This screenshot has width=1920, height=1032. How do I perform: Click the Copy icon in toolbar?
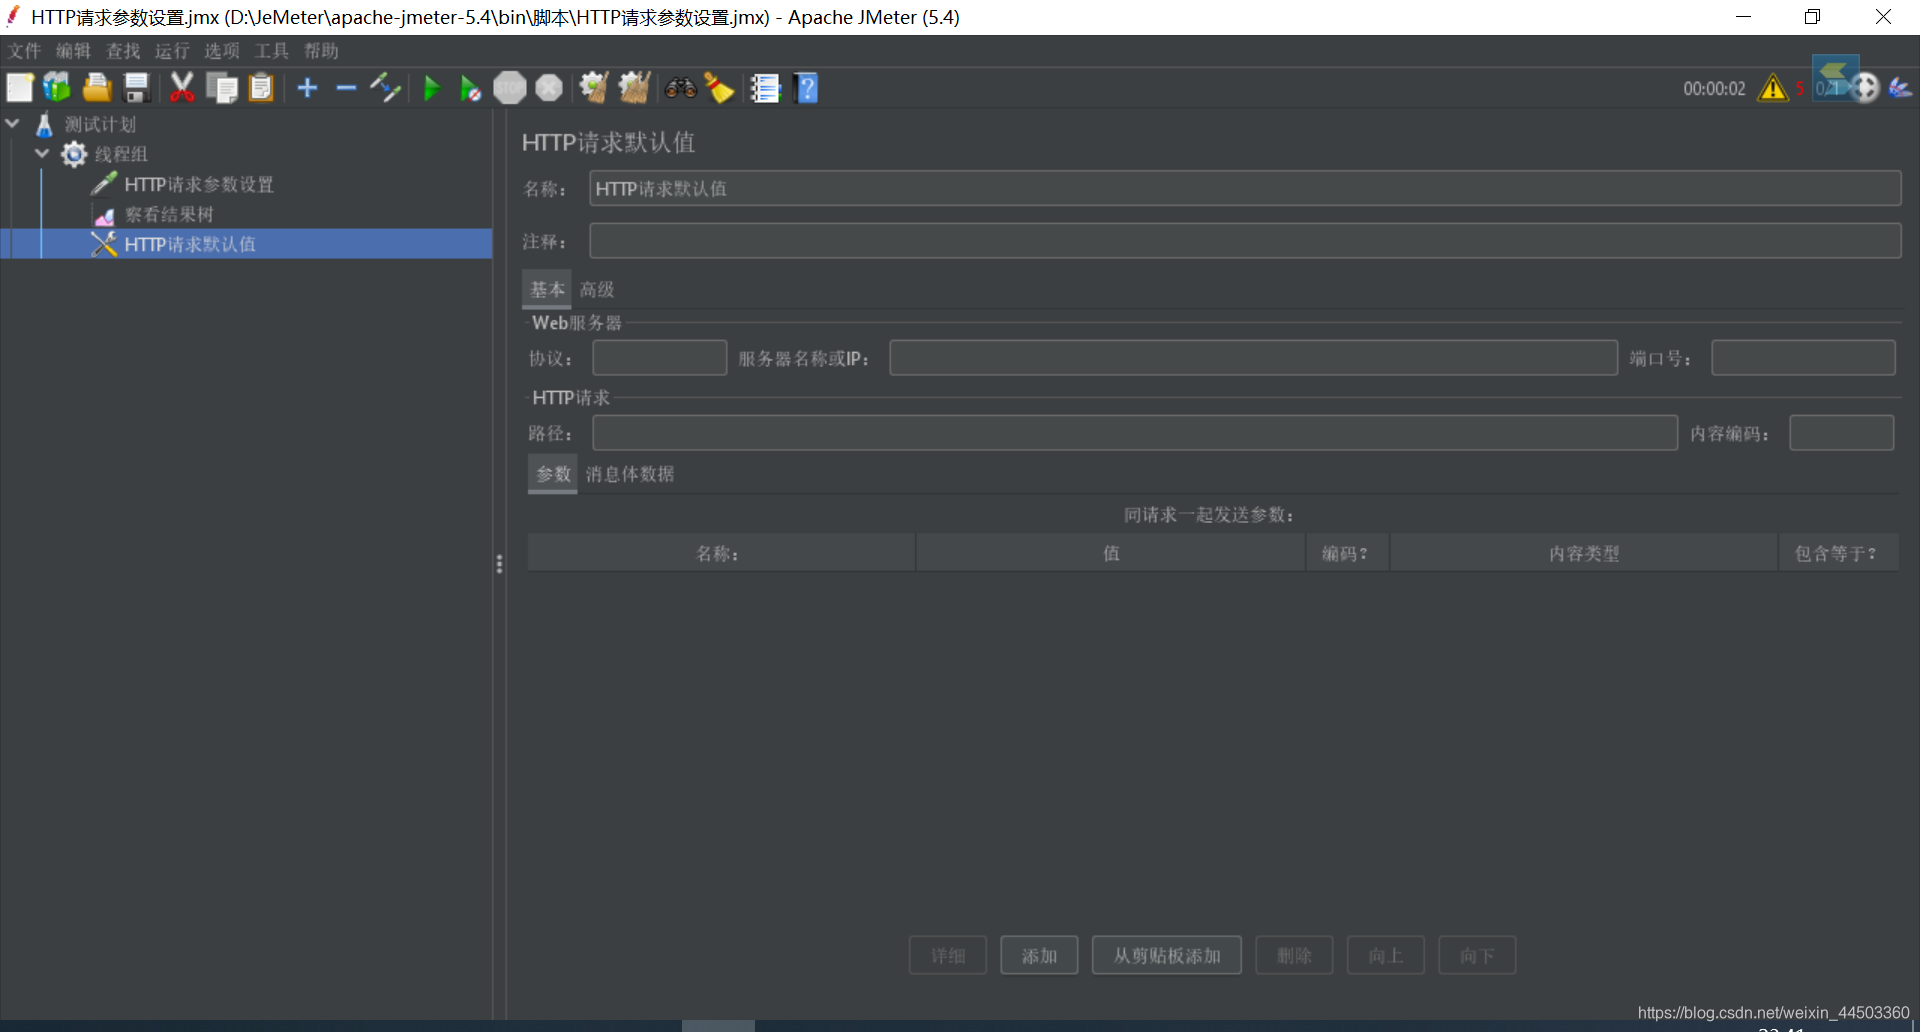222,88
